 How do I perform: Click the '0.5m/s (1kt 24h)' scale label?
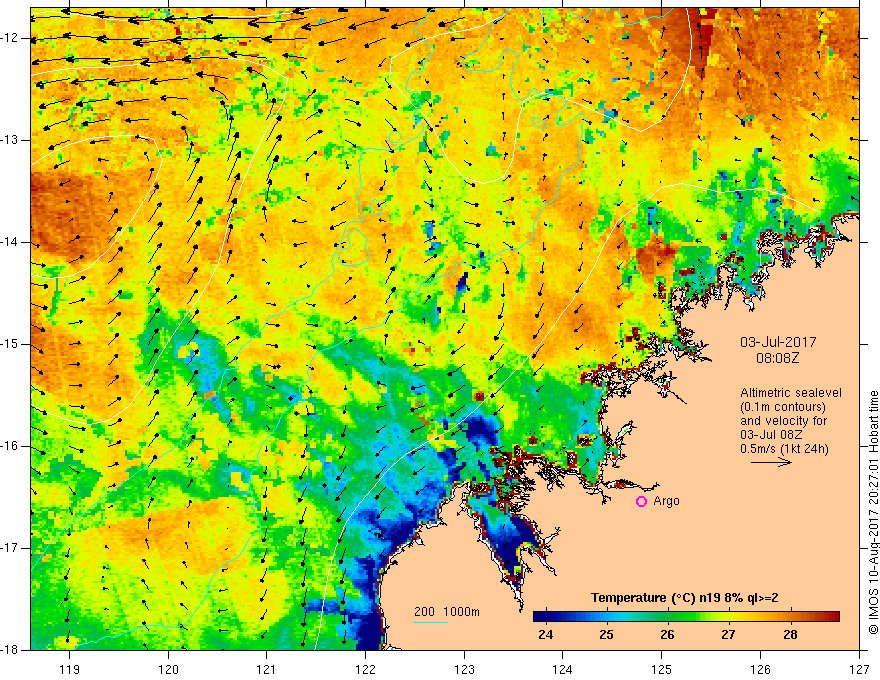[x=784, y=448]
